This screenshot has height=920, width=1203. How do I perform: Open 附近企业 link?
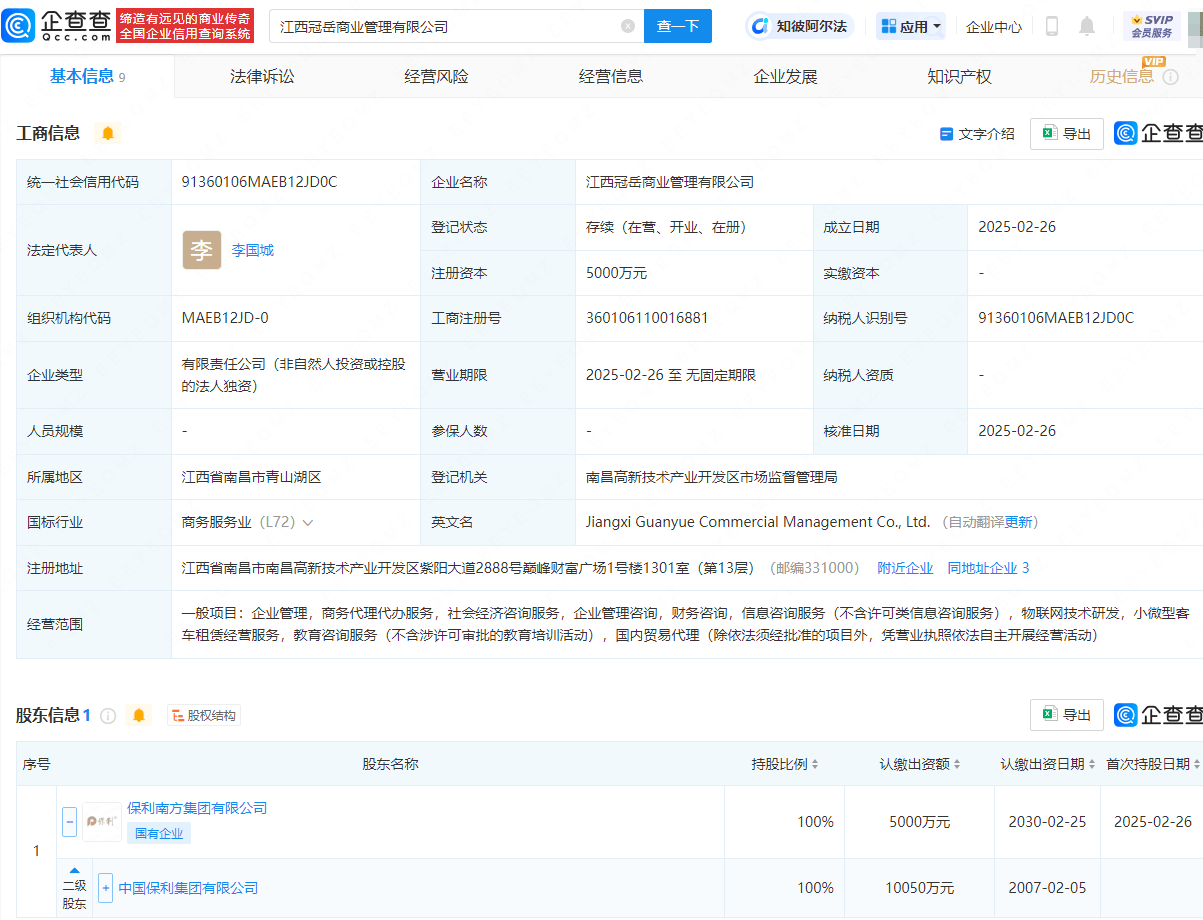point(905,568)
